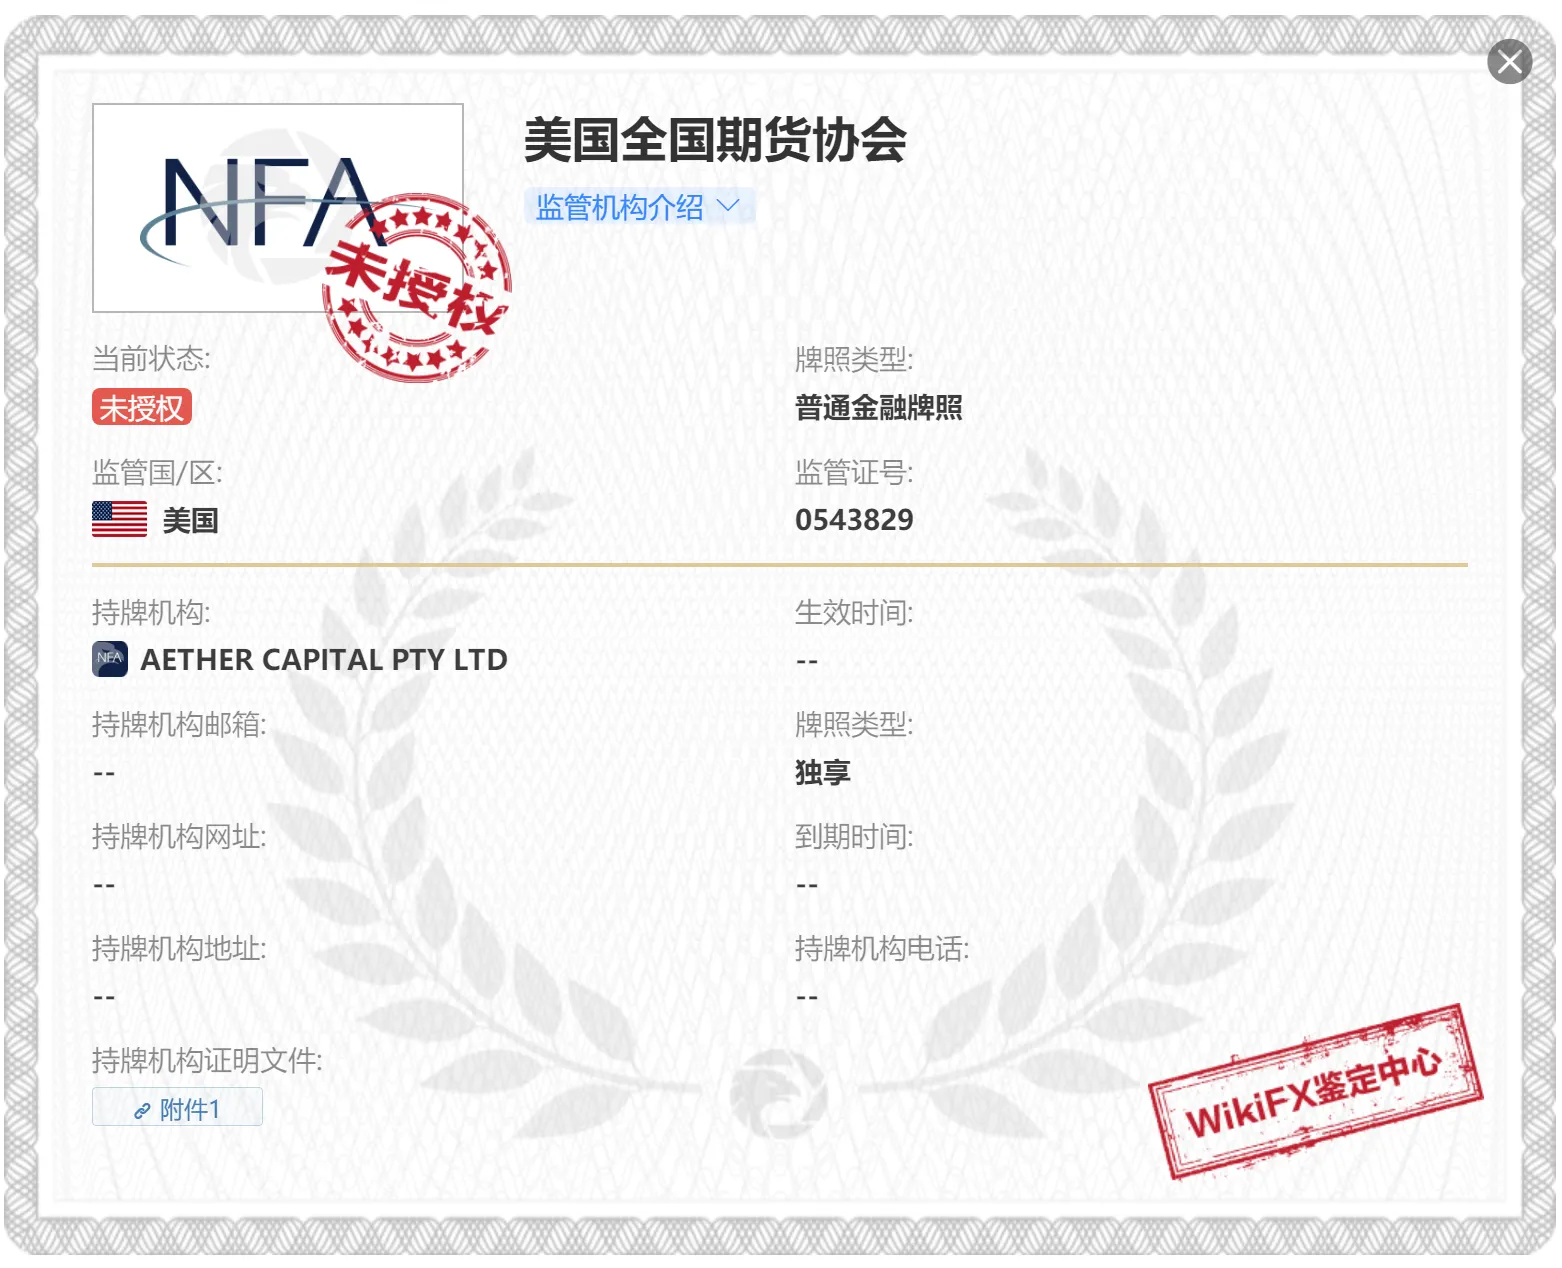This screenshot has height=1268, width=1562.
Task: Click the 监管证号 label
Action: [854, 472]
